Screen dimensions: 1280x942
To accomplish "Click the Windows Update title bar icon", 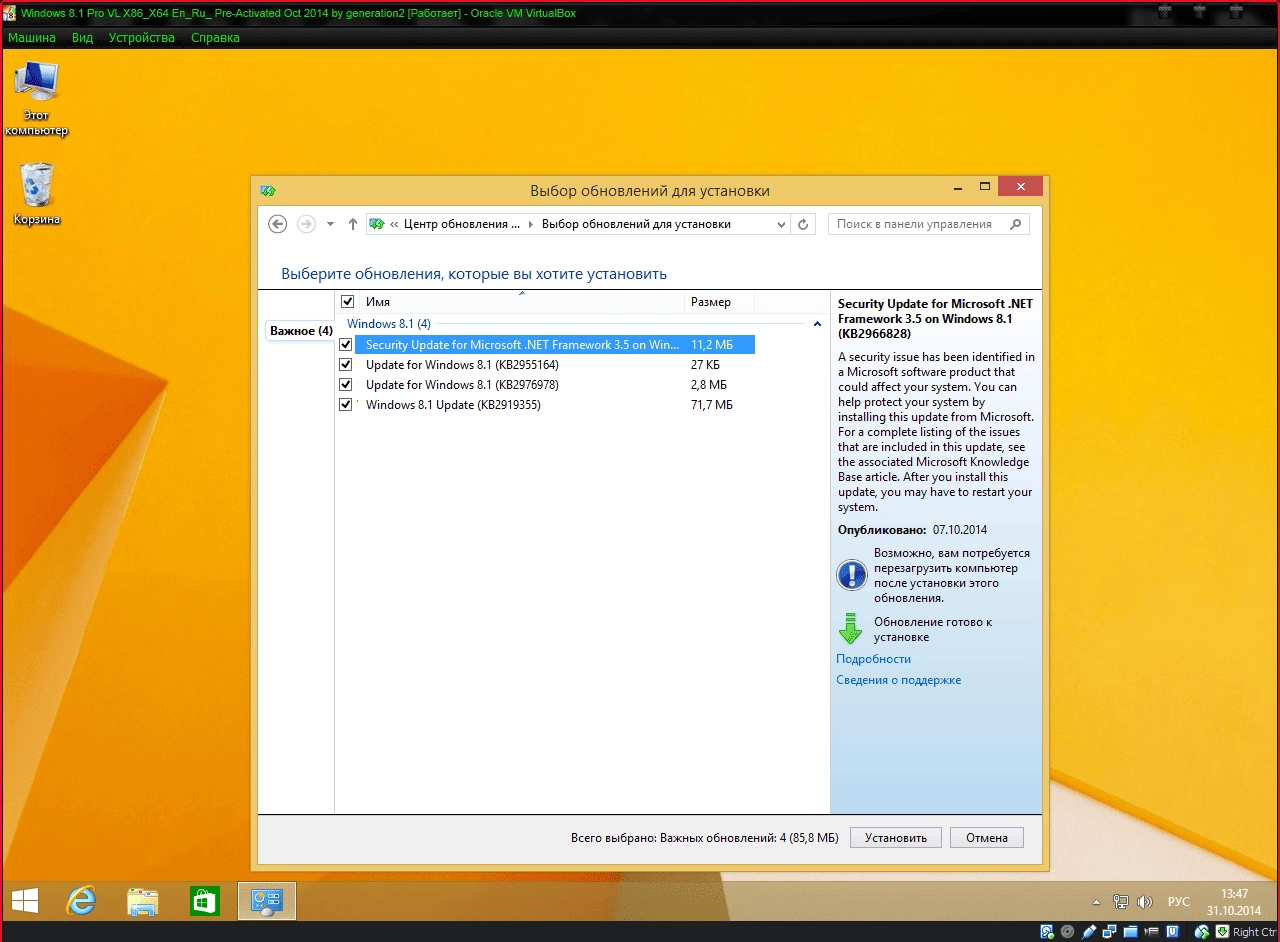I will [x=267, y=190].
